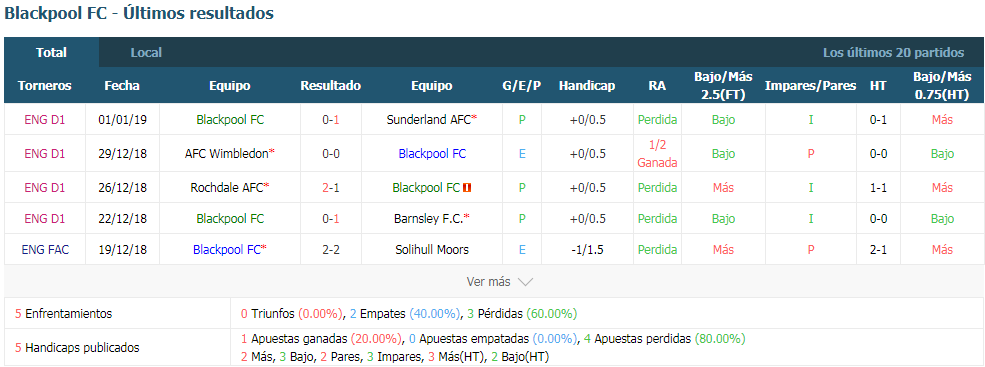This screenshot has height=367, width=985.
Task: Select the Total tab
Action: point(52,53)
